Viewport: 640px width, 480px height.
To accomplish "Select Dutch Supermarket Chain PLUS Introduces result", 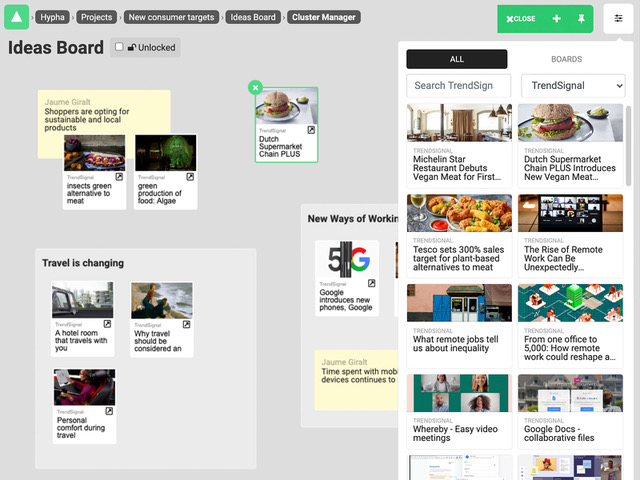I will (570, 146).
